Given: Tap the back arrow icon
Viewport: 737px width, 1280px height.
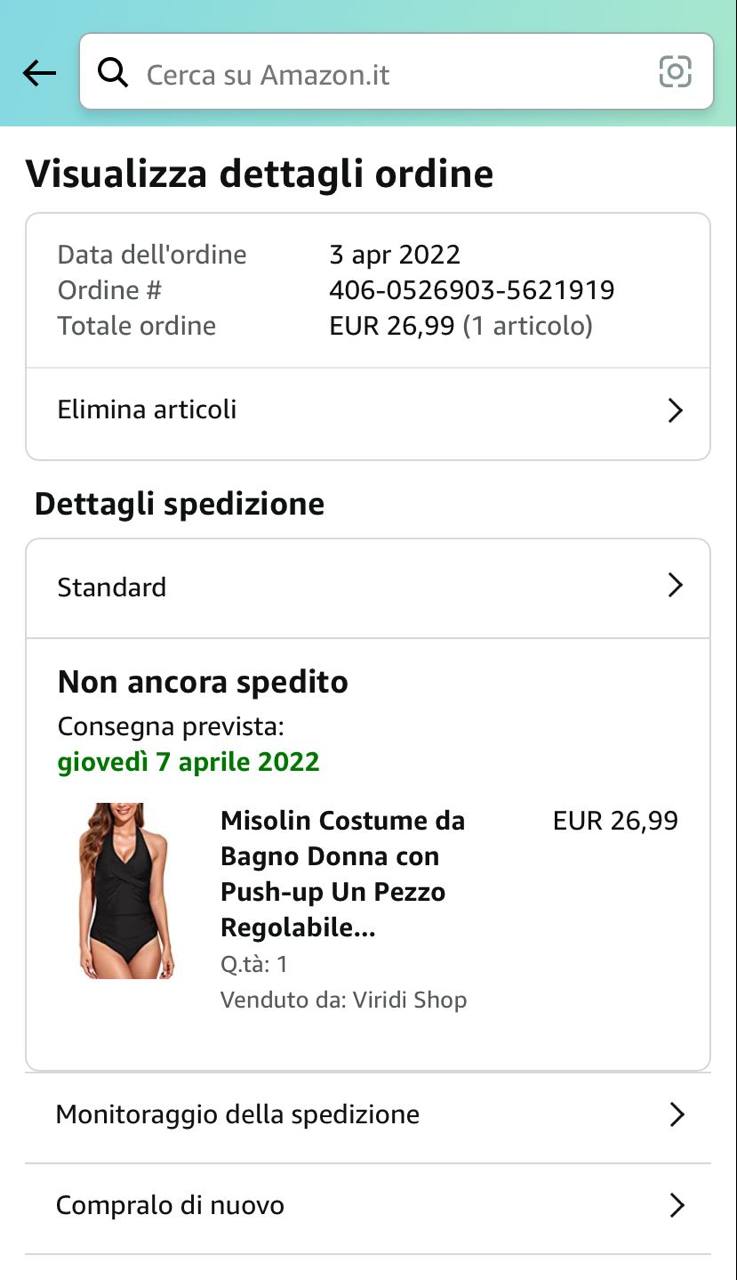Looking at the screenshot, I should pyautogui.click(x=39, y=73).
